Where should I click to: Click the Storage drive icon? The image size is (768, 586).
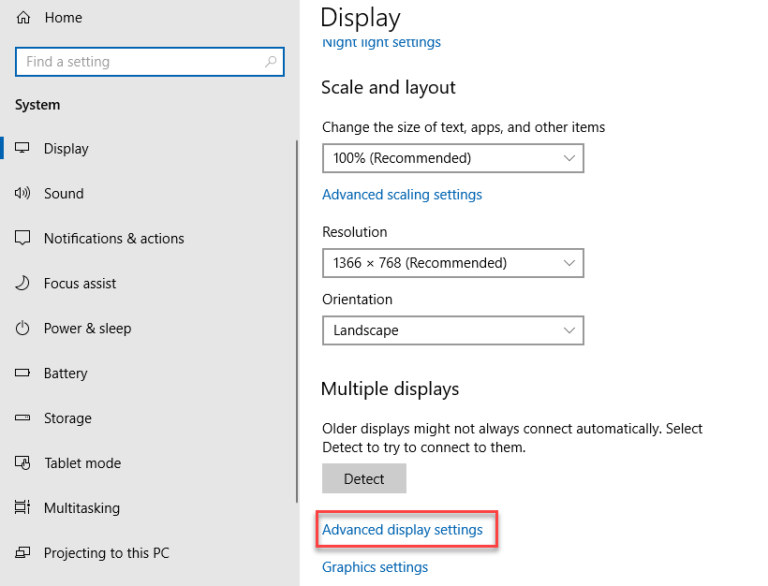click(x=23, y=419)
